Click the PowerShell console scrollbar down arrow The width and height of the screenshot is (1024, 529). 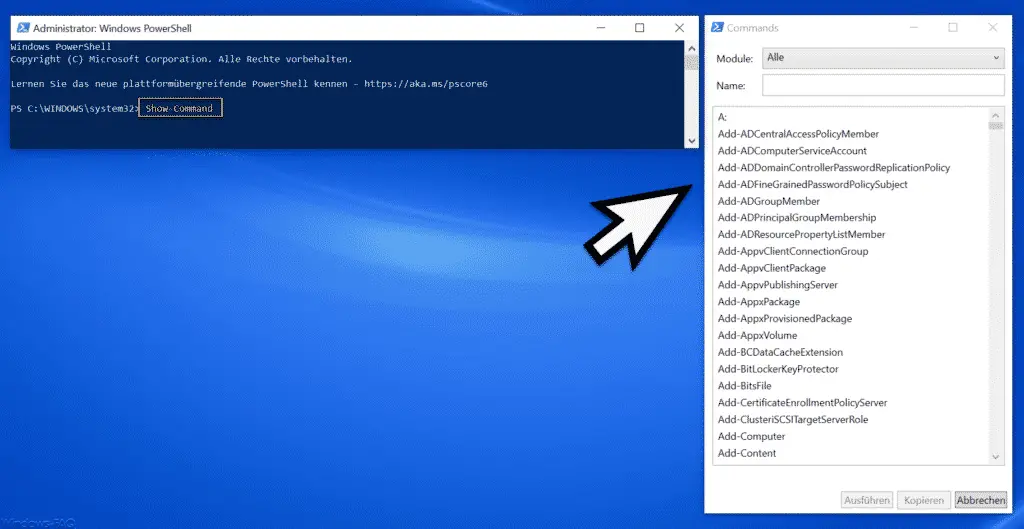(692, 141)
